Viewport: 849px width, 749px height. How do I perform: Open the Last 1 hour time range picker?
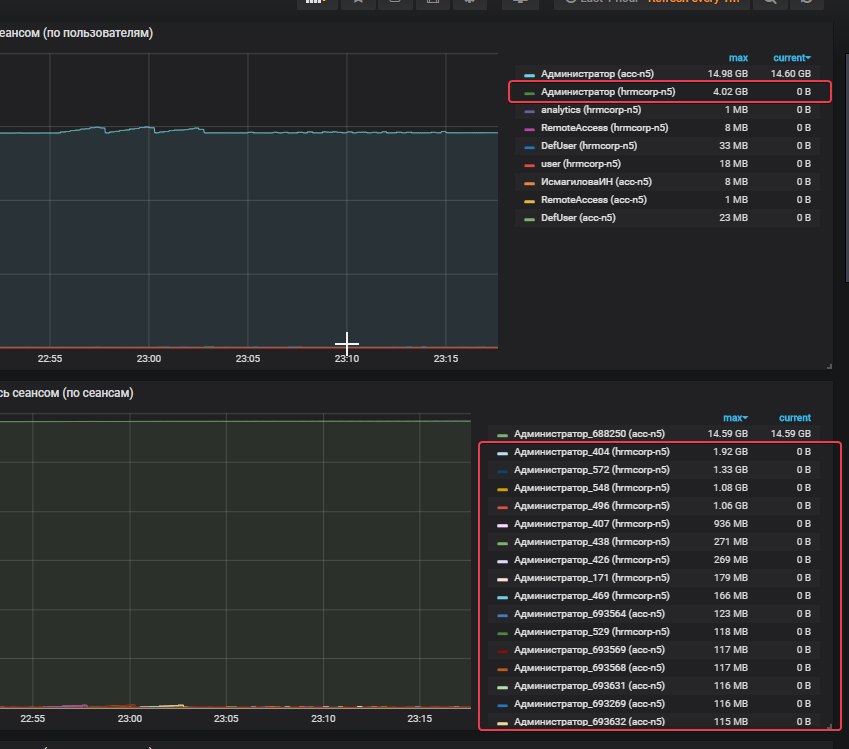pyautogui.click(x=651, y=2)
